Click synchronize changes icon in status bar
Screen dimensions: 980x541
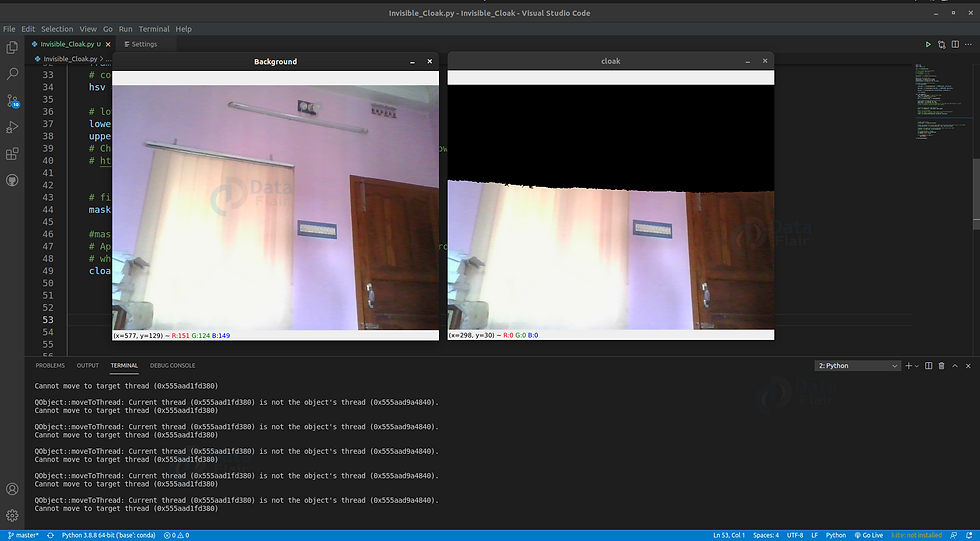[x=51, y=535]
